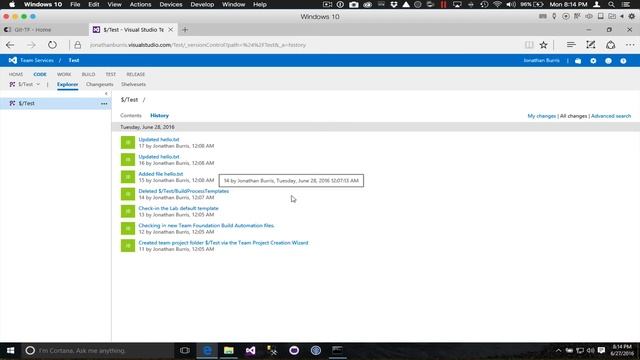Reload the page with refresh icon
This screenshot has width=640, height=360.
(x=52, y=45)
